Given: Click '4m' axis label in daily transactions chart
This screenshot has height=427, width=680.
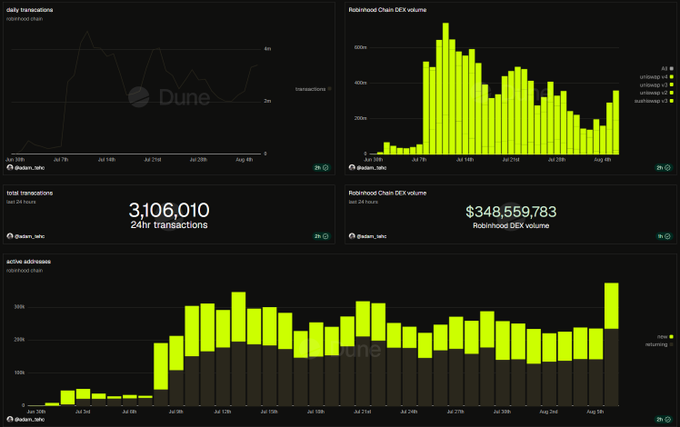Looking at the screenshot, I should (x=268, y=49).
